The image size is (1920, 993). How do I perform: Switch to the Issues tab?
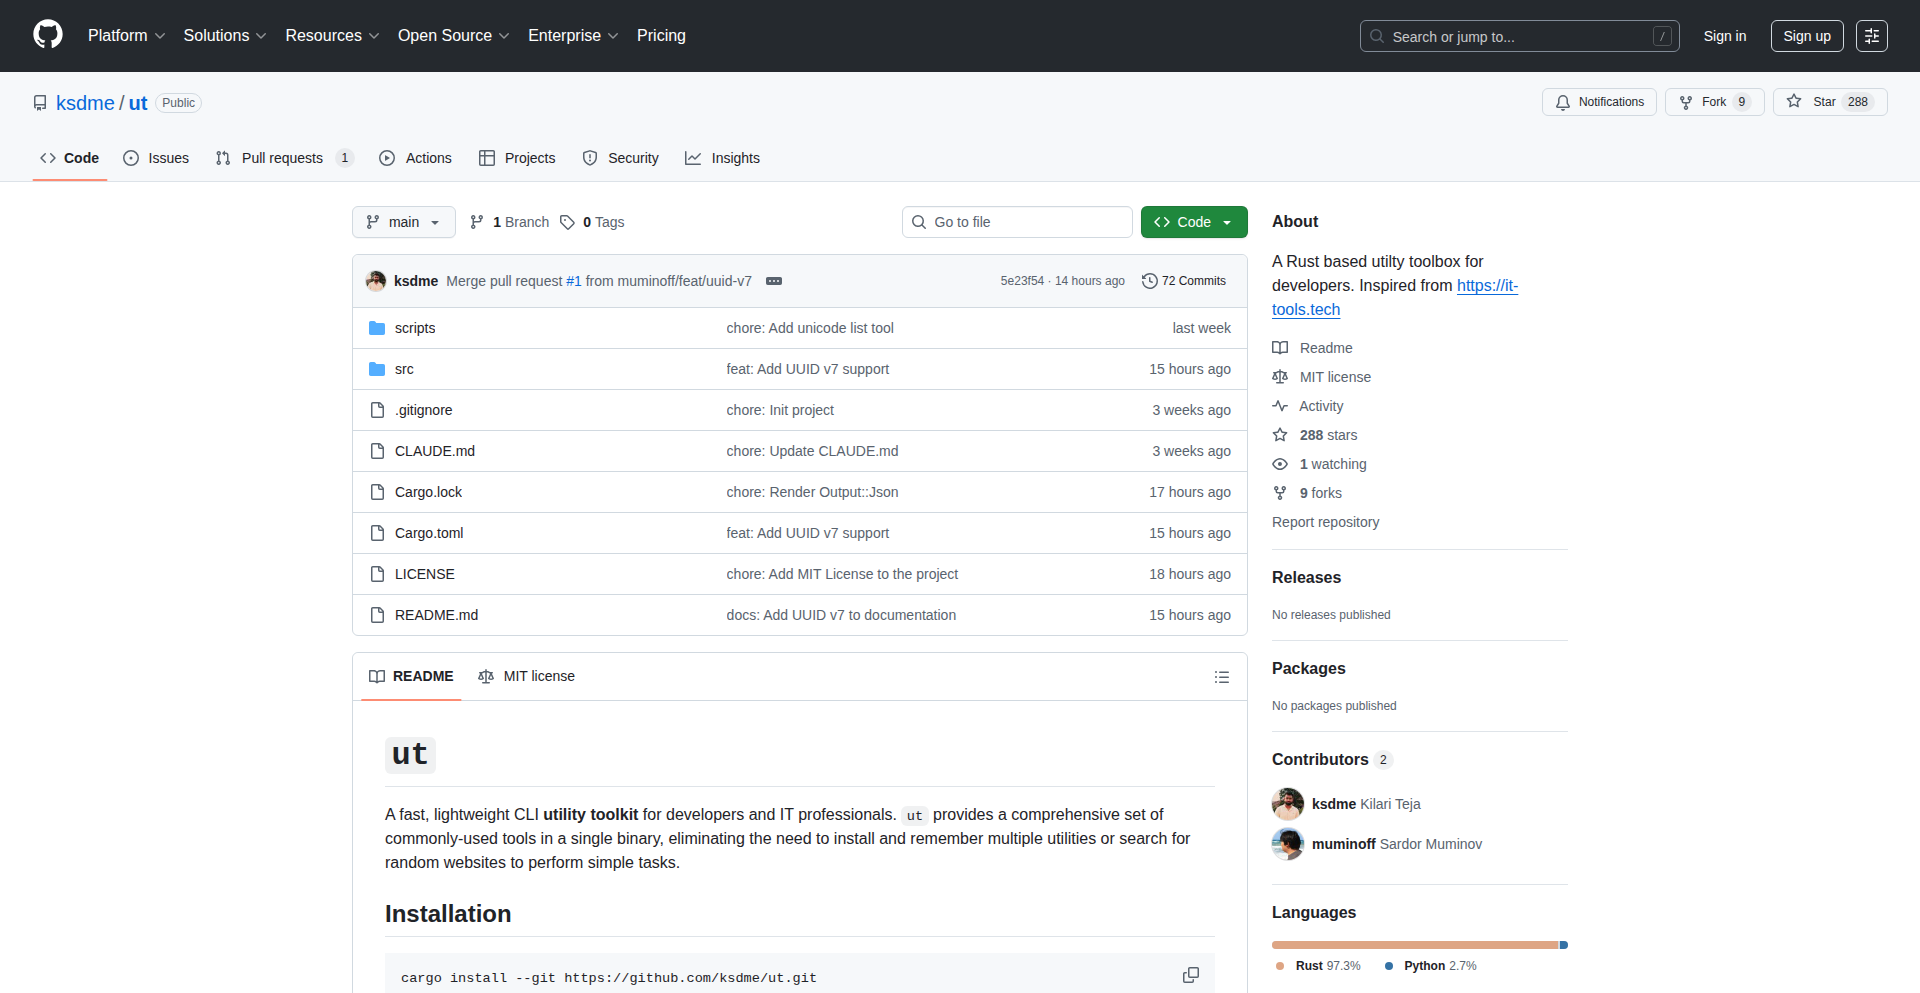point(156,158)
